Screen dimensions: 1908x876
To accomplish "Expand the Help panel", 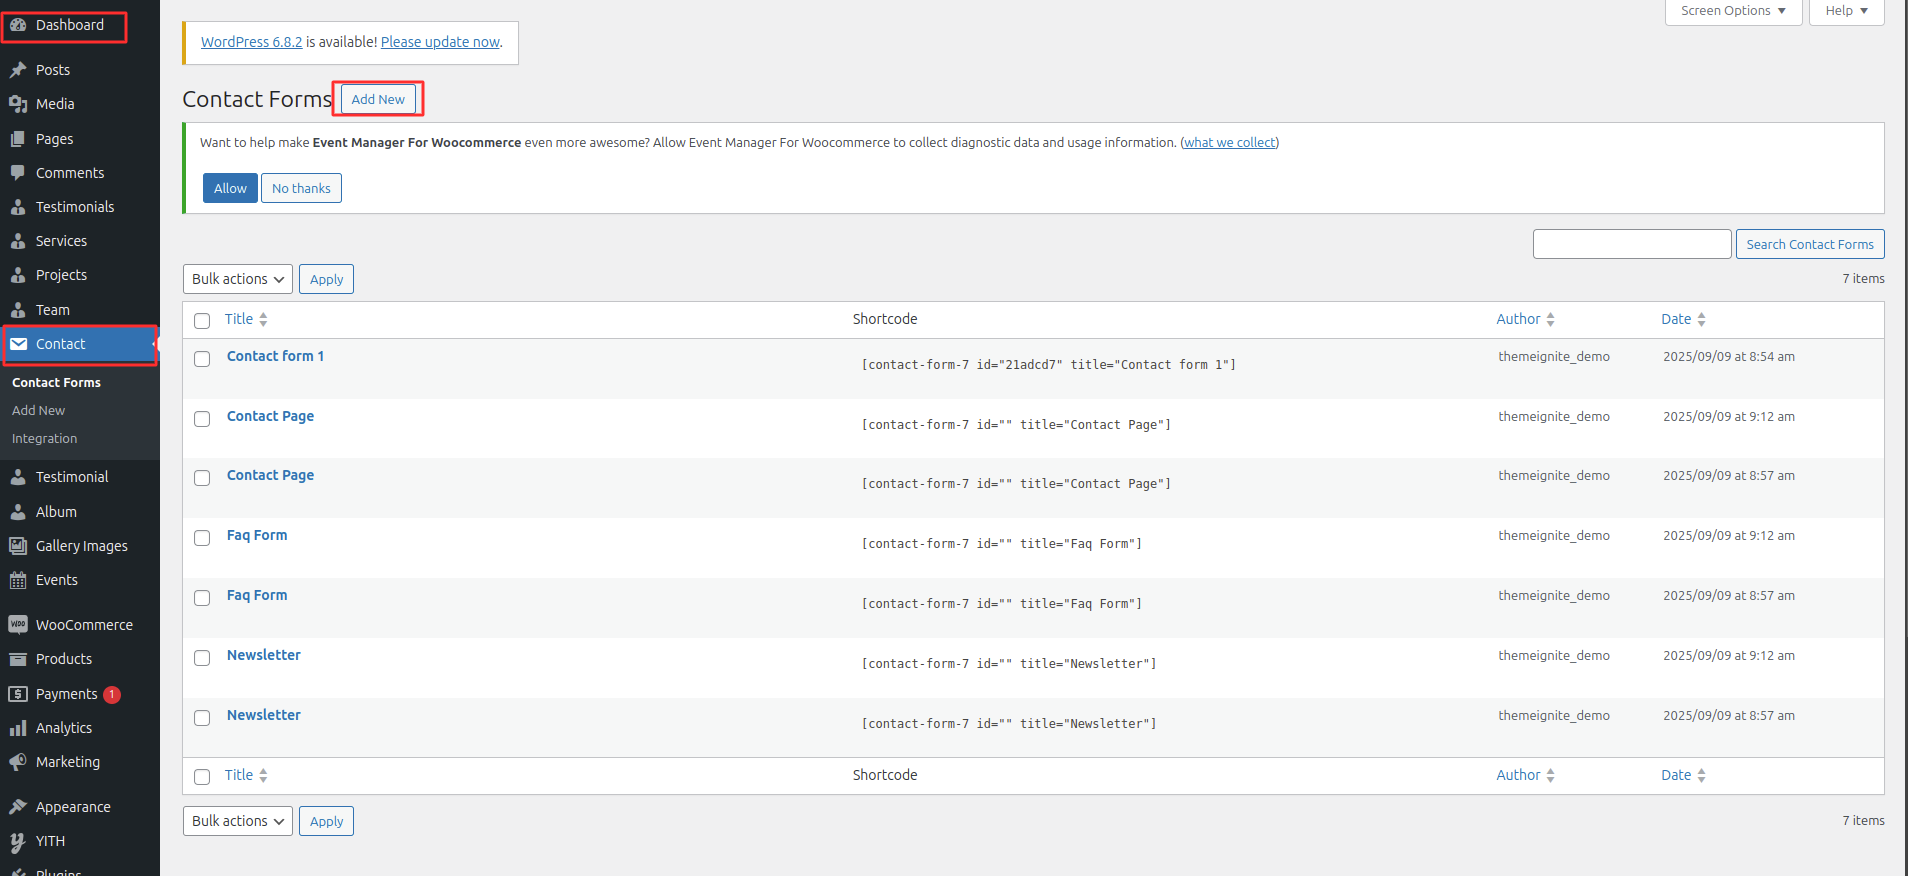I will (1846, 11).
